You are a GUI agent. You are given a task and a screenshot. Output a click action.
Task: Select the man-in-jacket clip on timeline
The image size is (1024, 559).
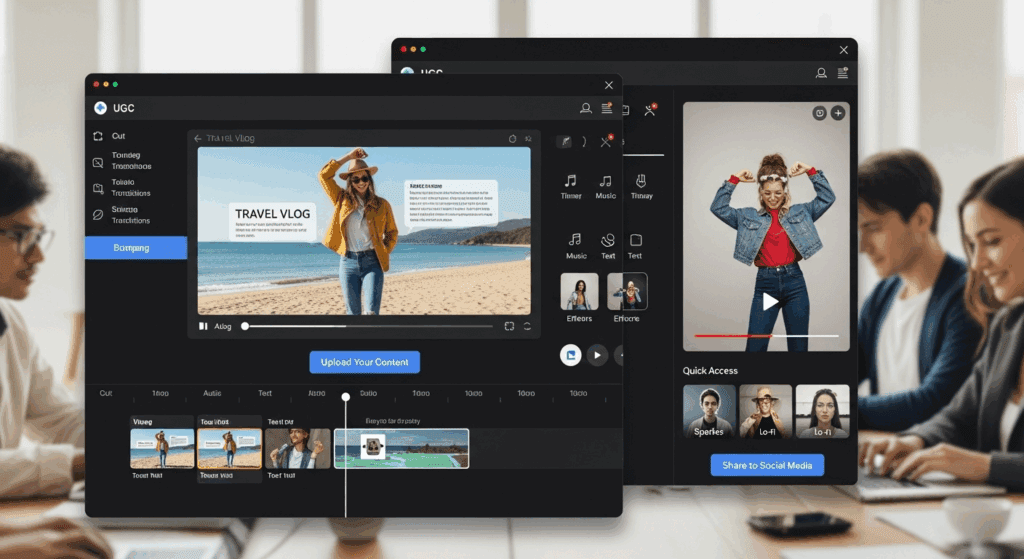click(297, 448)
